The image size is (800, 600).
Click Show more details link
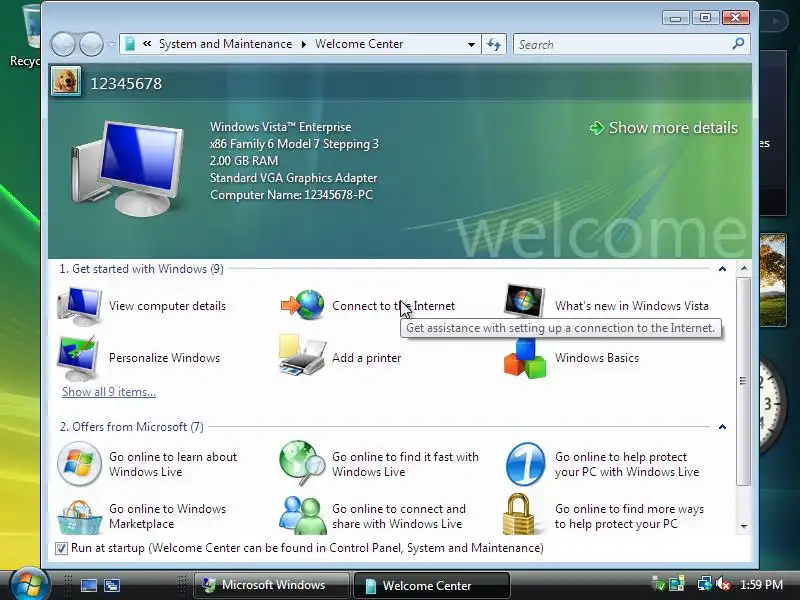[x=663, y=128]
